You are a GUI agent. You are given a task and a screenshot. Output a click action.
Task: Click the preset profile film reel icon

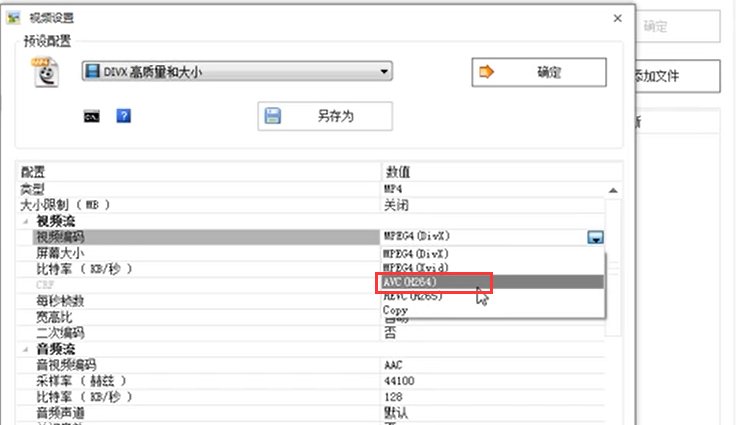pos(44,74)
